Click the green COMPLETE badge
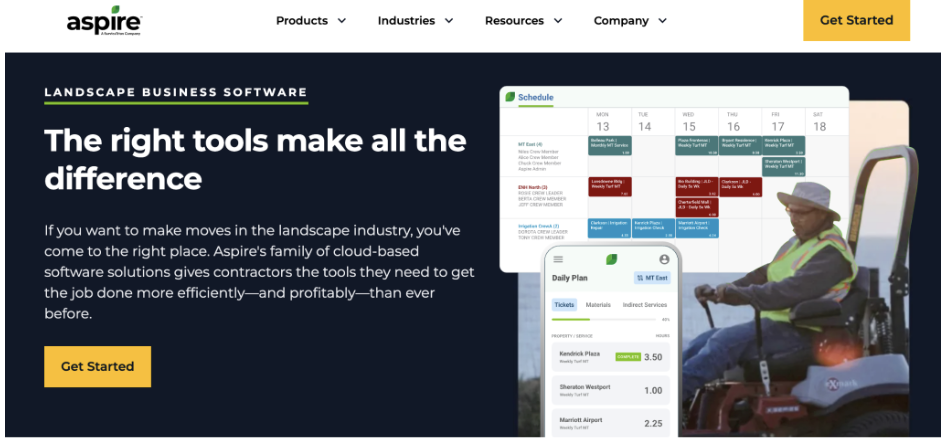This screenshot has width=946, height=442. [x=627, y=357]
